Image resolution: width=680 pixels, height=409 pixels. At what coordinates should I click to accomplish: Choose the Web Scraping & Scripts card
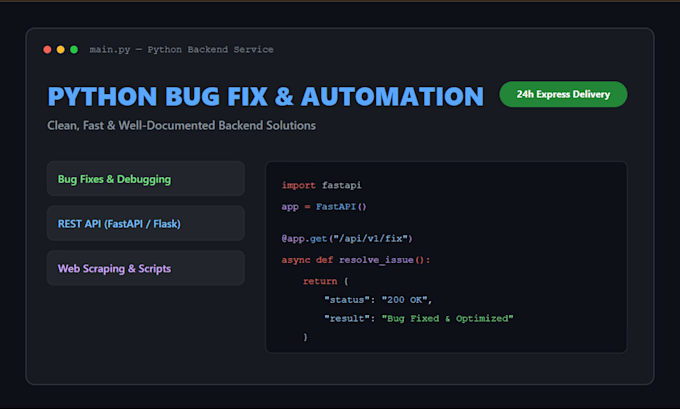click(146, 268)
